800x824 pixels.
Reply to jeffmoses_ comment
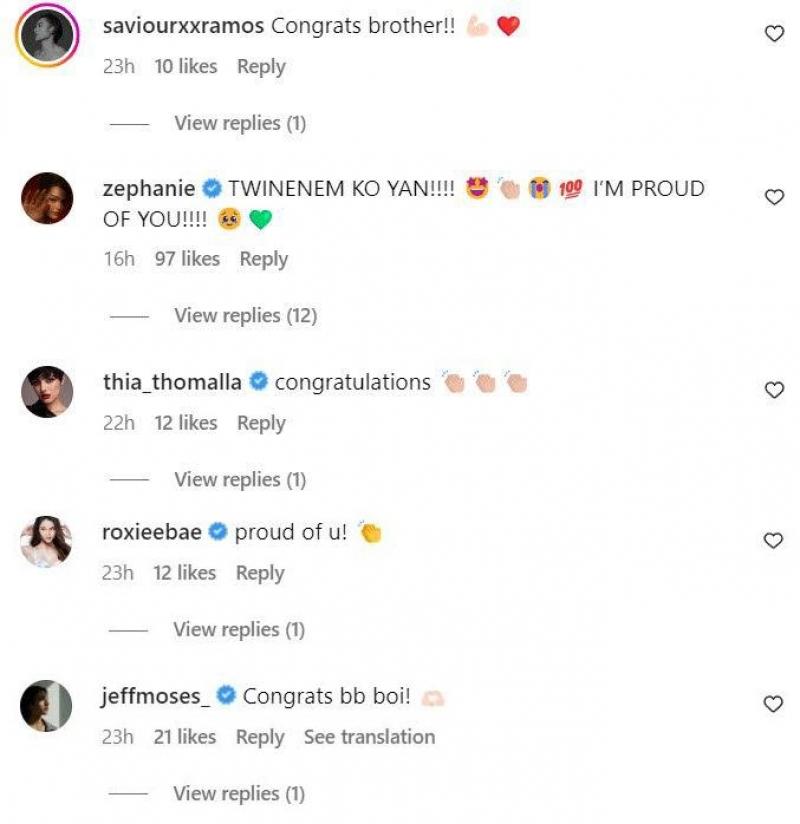[x=260, y=737]
